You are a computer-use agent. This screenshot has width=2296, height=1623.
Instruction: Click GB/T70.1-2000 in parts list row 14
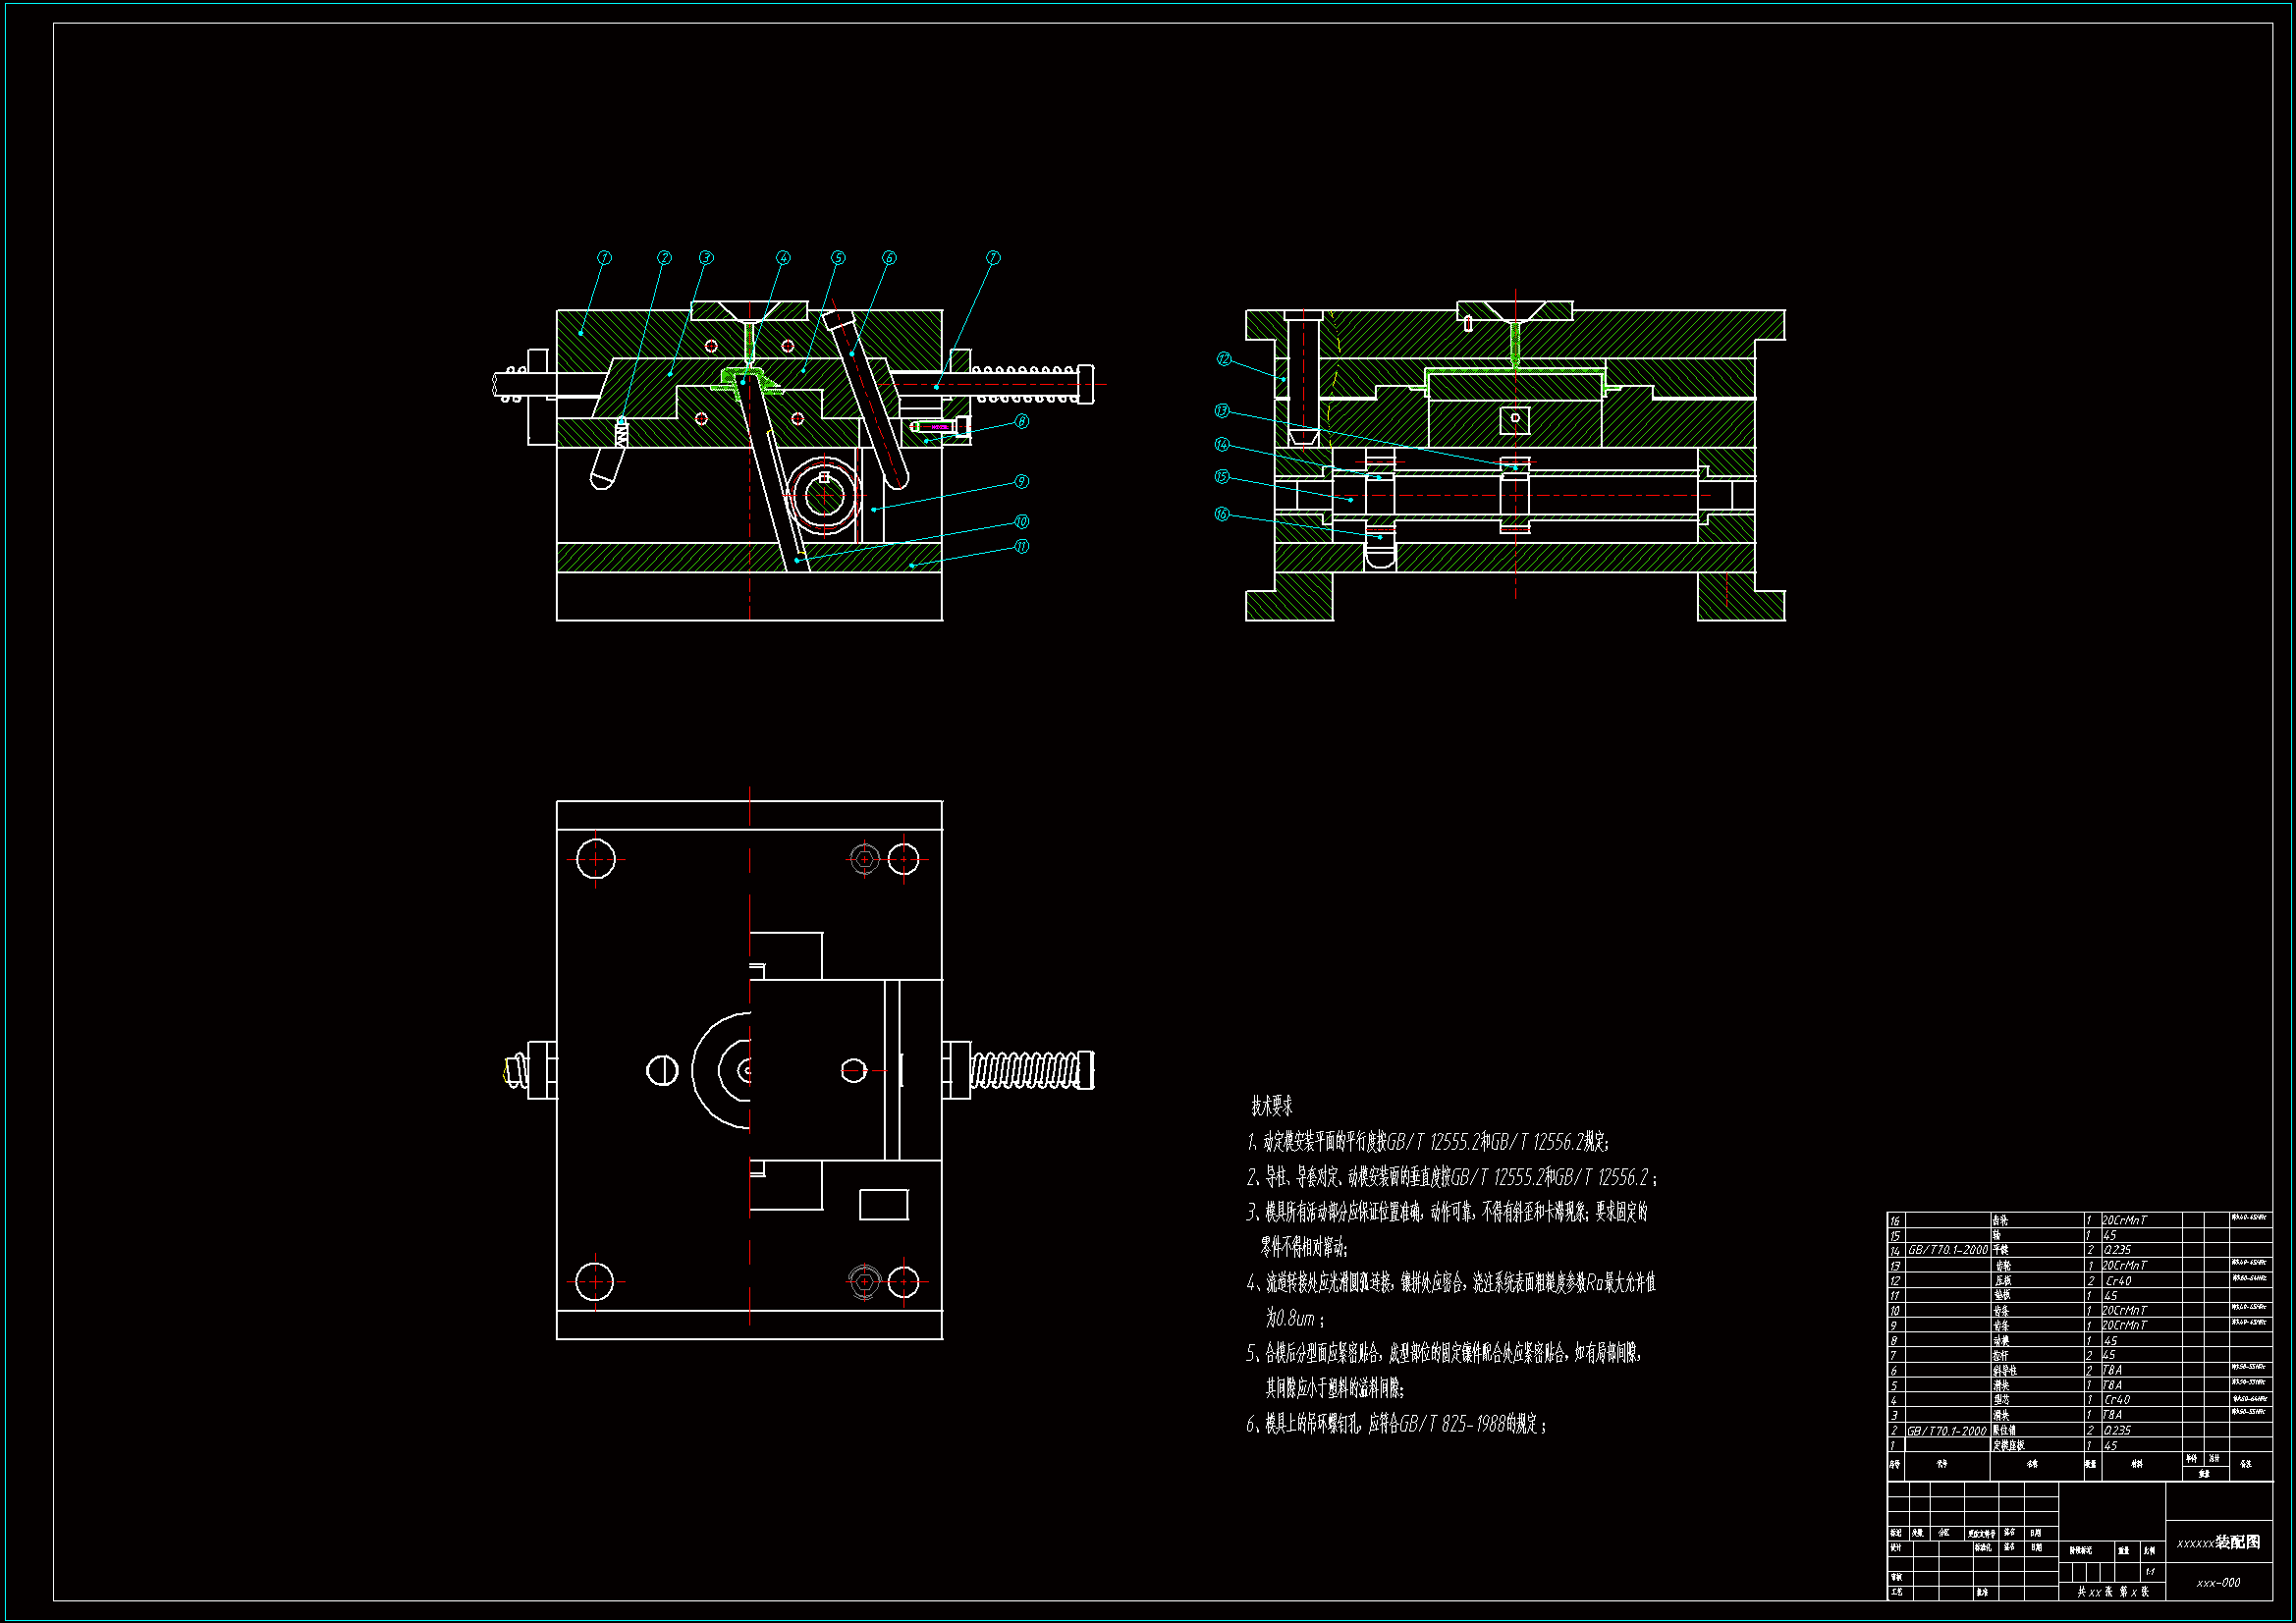(x=1947, y=1250)
